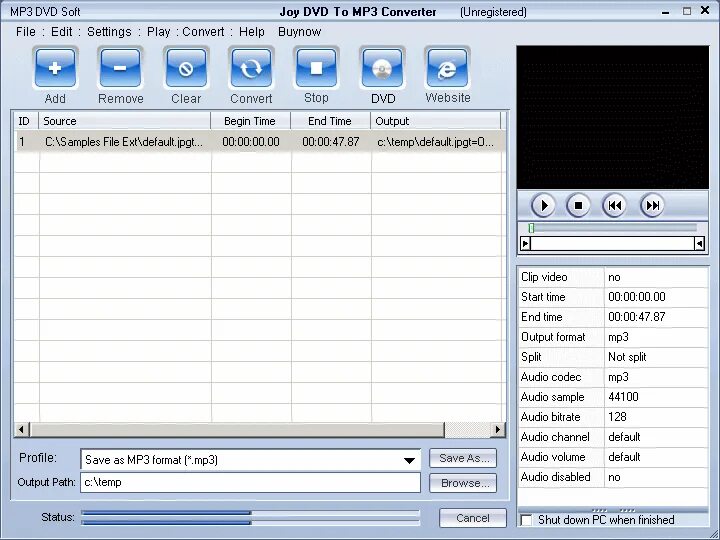Click the End time property value
This screenshot has width=720, height=540.
pyautogui.click(x=656, y=317)
